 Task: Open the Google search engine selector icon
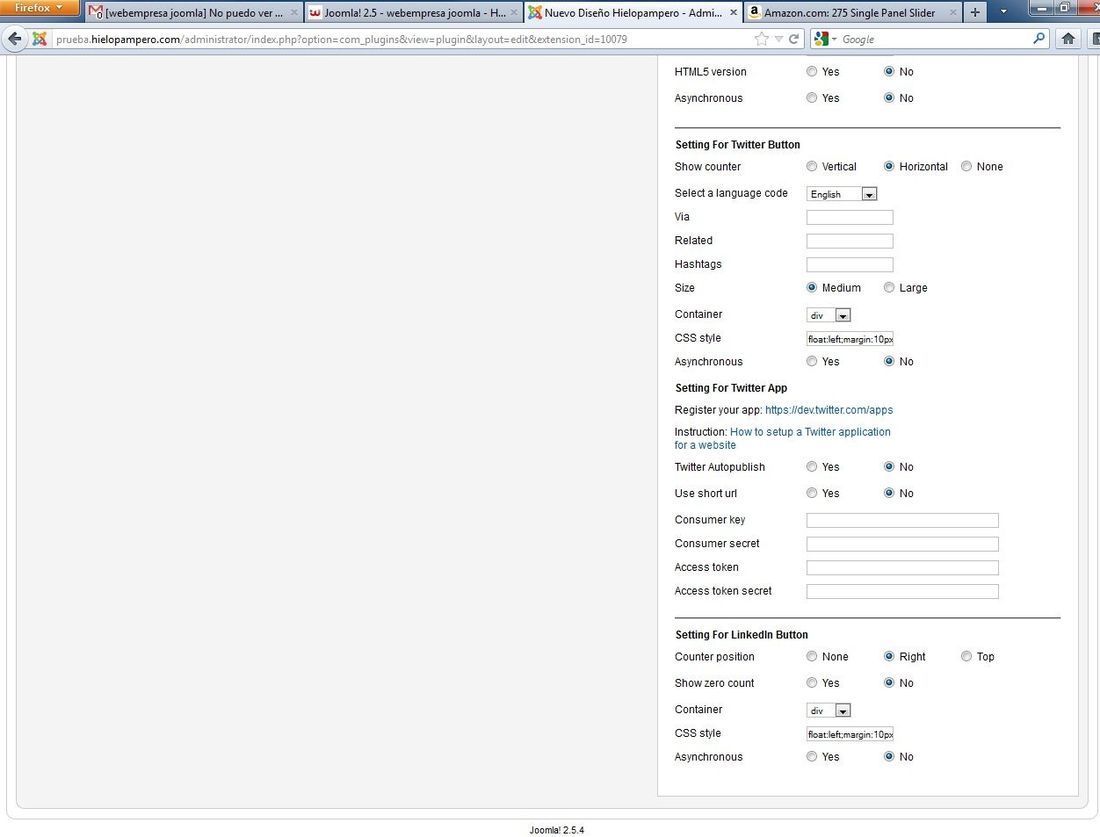824,39
